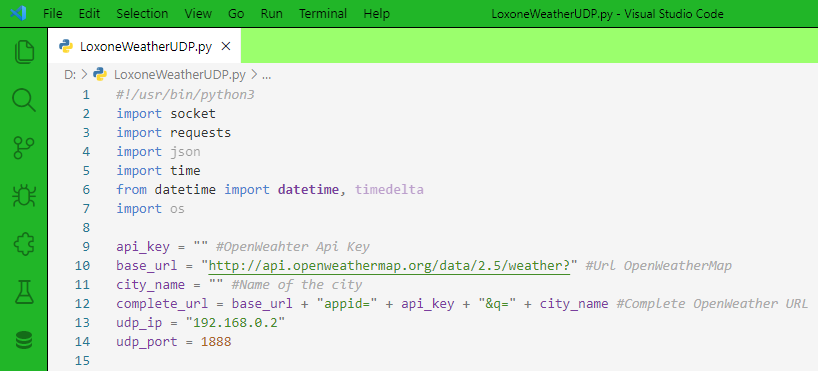Click the word requests on line 3
The image size is (818, 371).
click(x=201, y=133)
